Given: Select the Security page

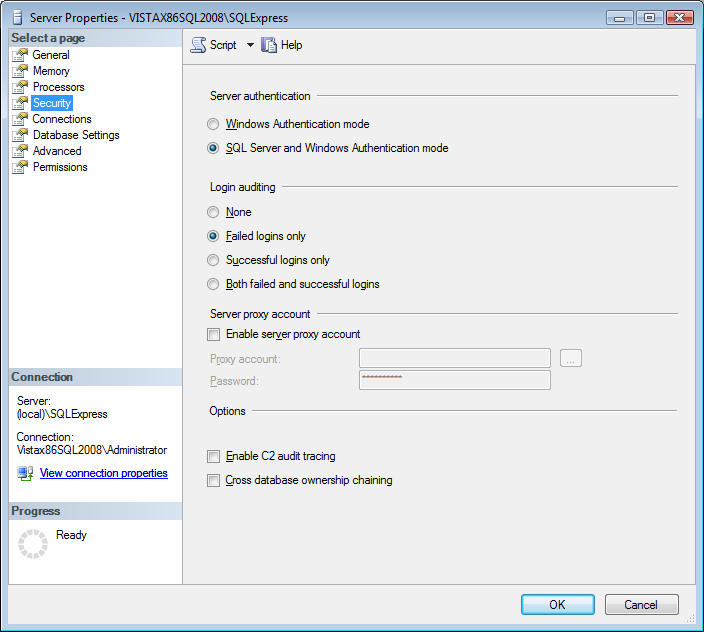Looking at the screenshot, I should click(x=52, y=103).
